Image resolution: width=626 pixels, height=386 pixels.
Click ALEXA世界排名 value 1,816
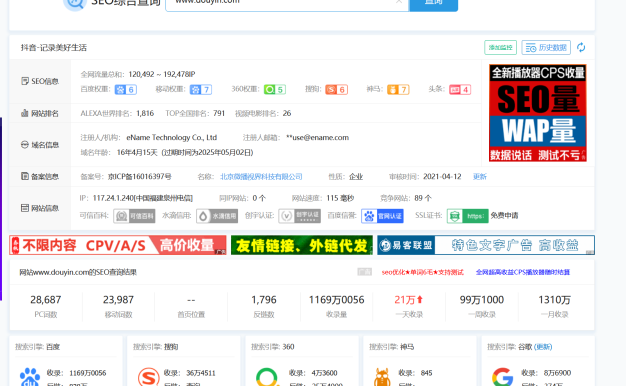pos(145,113)
